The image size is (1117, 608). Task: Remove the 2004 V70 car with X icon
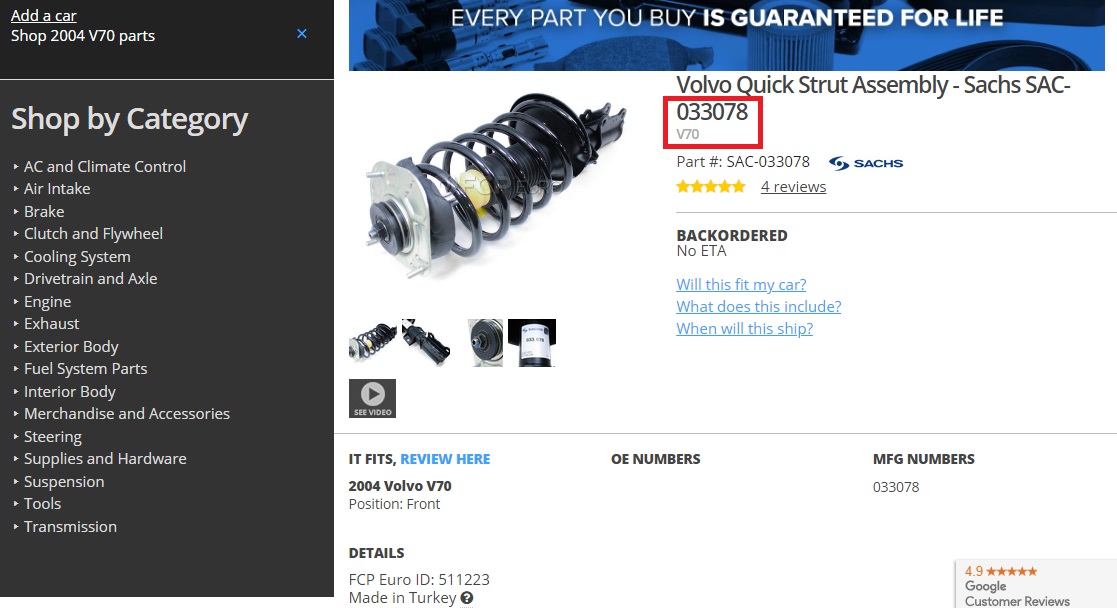302,34
